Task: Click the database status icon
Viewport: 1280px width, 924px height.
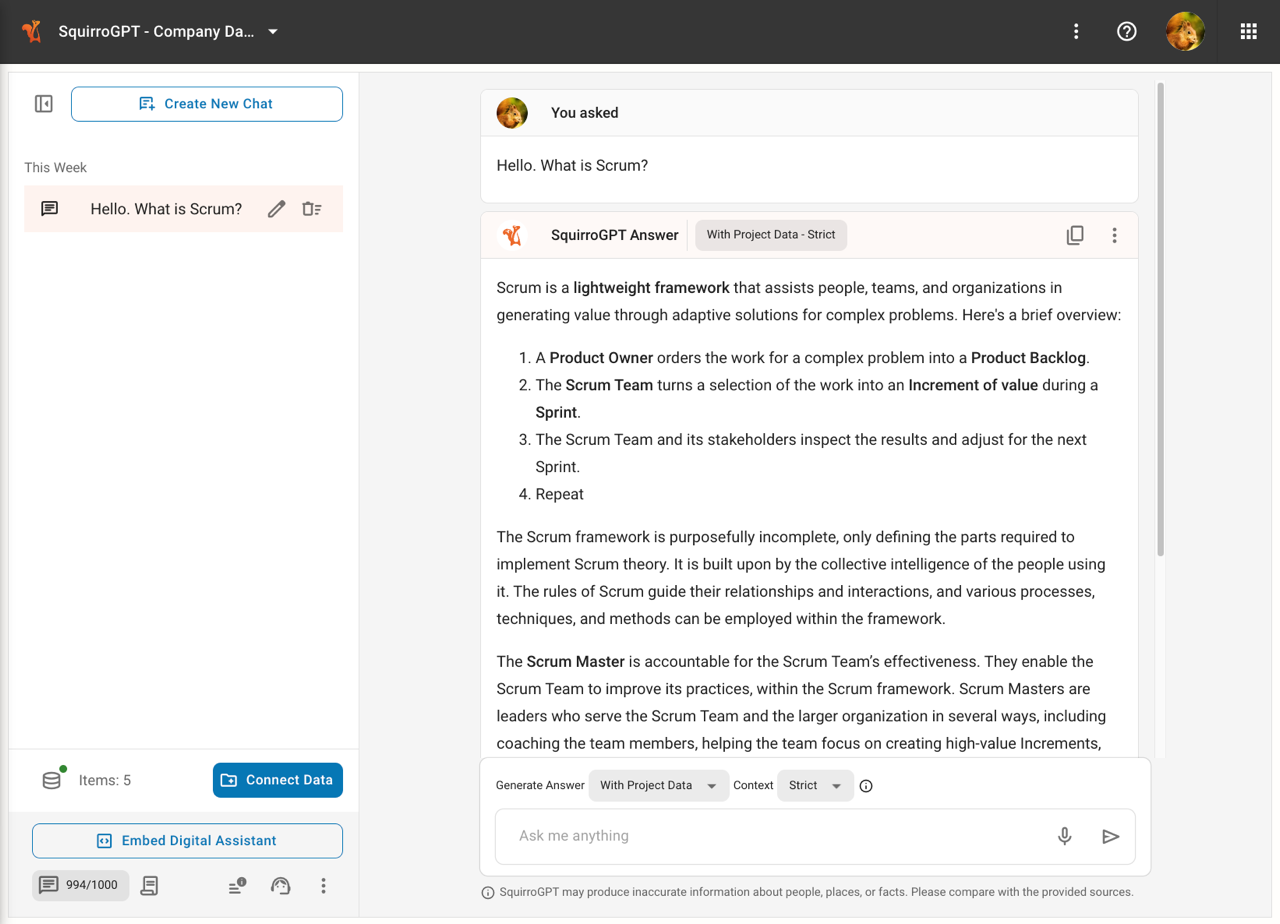Action: pyautogui.click(x=52, y=779)
